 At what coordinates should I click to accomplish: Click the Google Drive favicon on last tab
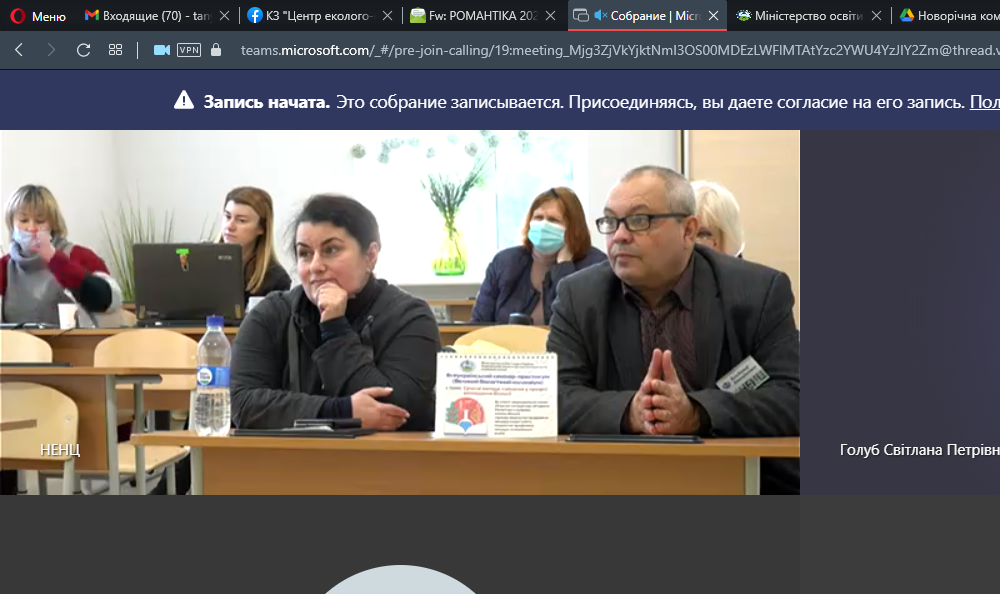pos(907,15)
